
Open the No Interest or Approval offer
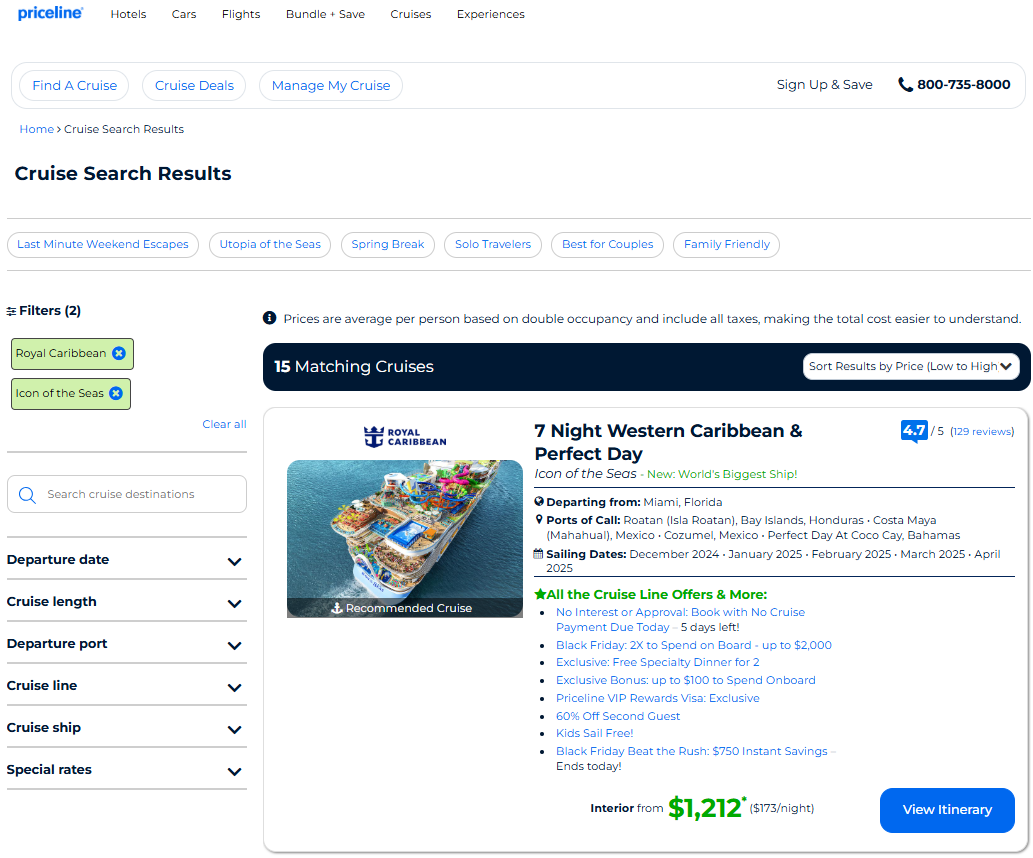[680, 620]
